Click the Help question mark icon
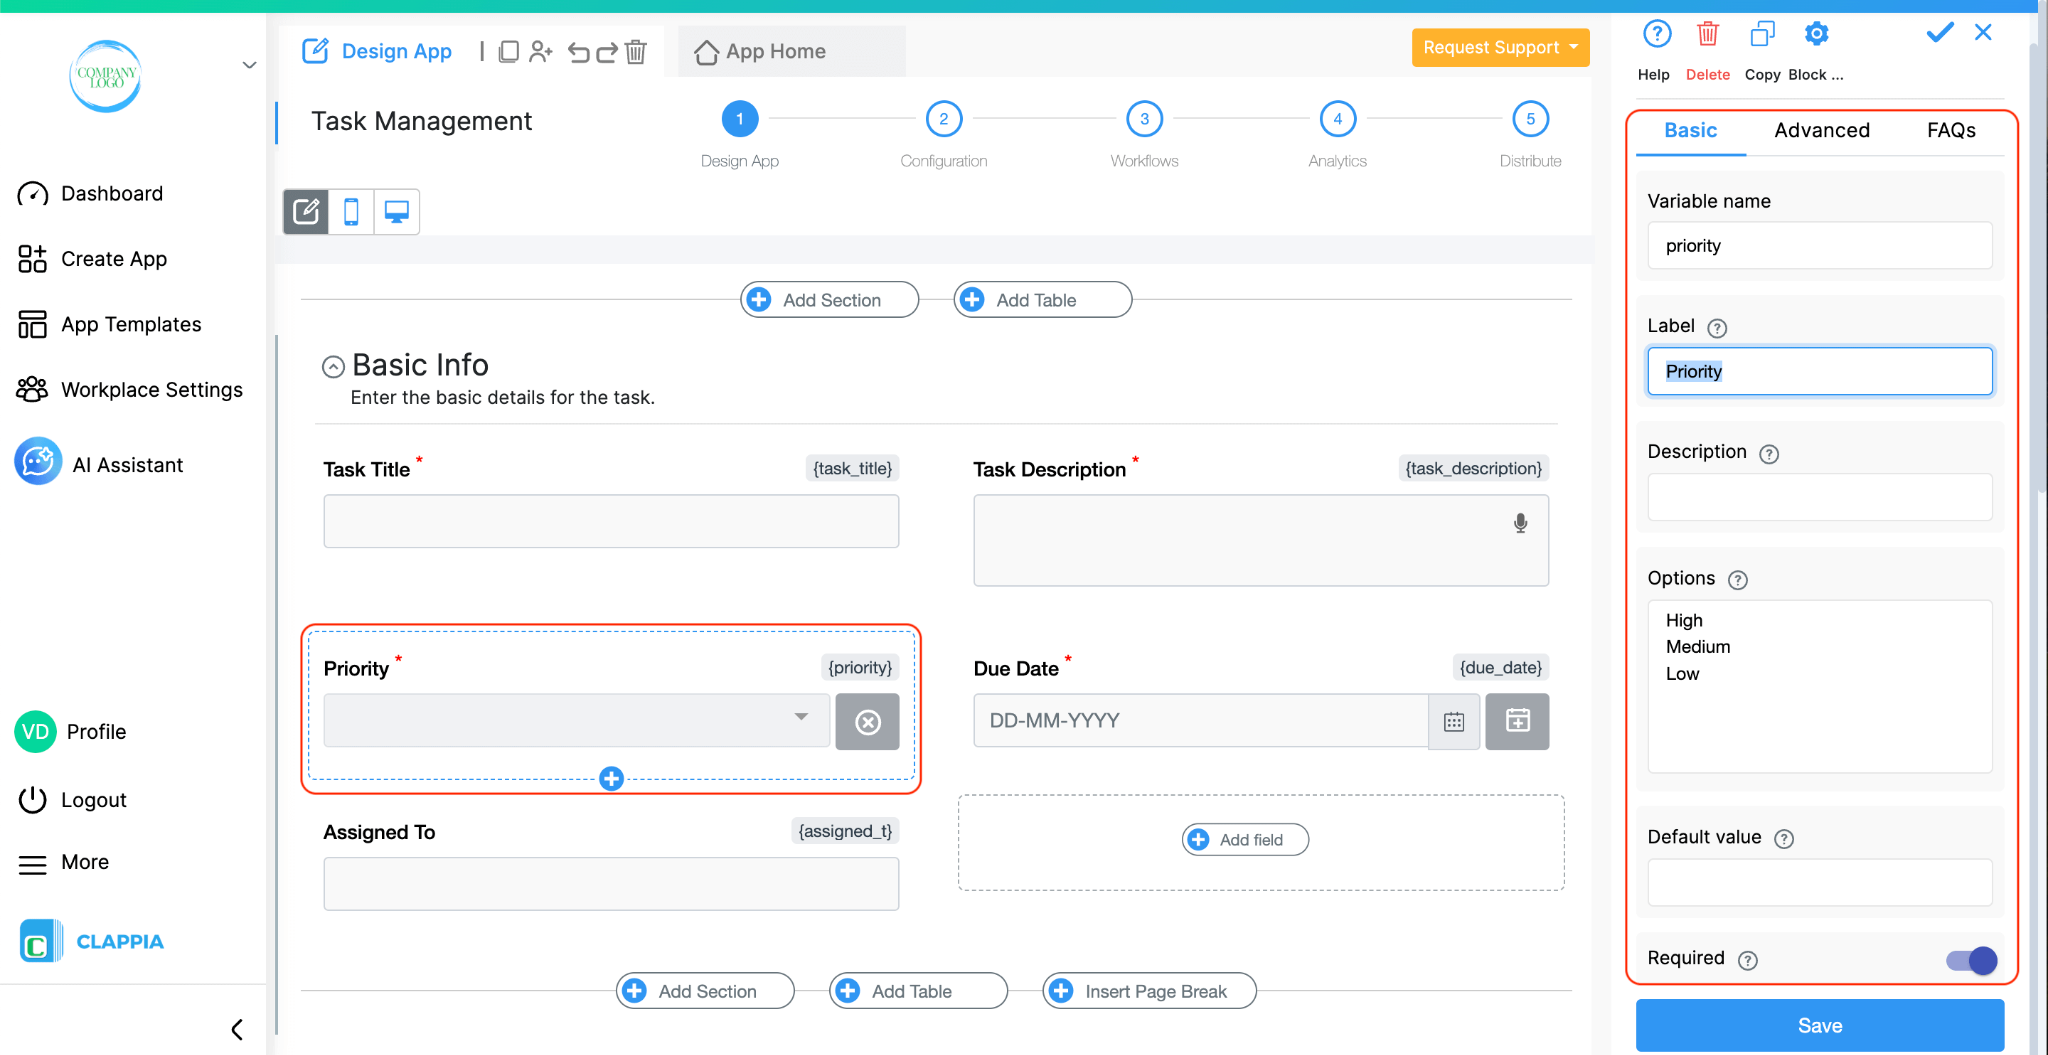This screenshot has width=2048, height=1055. pyautogui.click(x=1656, y=33)
